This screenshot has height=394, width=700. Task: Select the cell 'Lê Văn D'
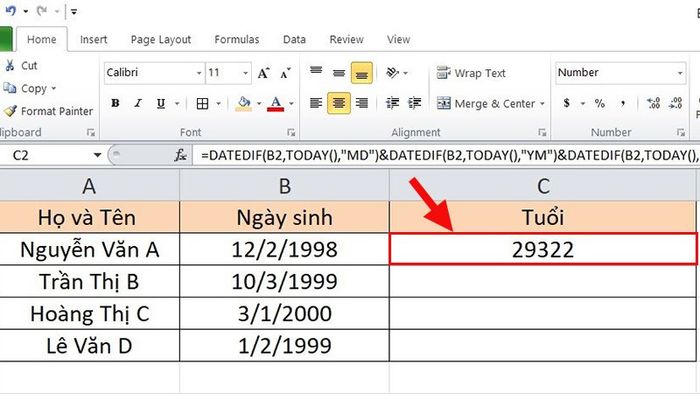point(89,345)
